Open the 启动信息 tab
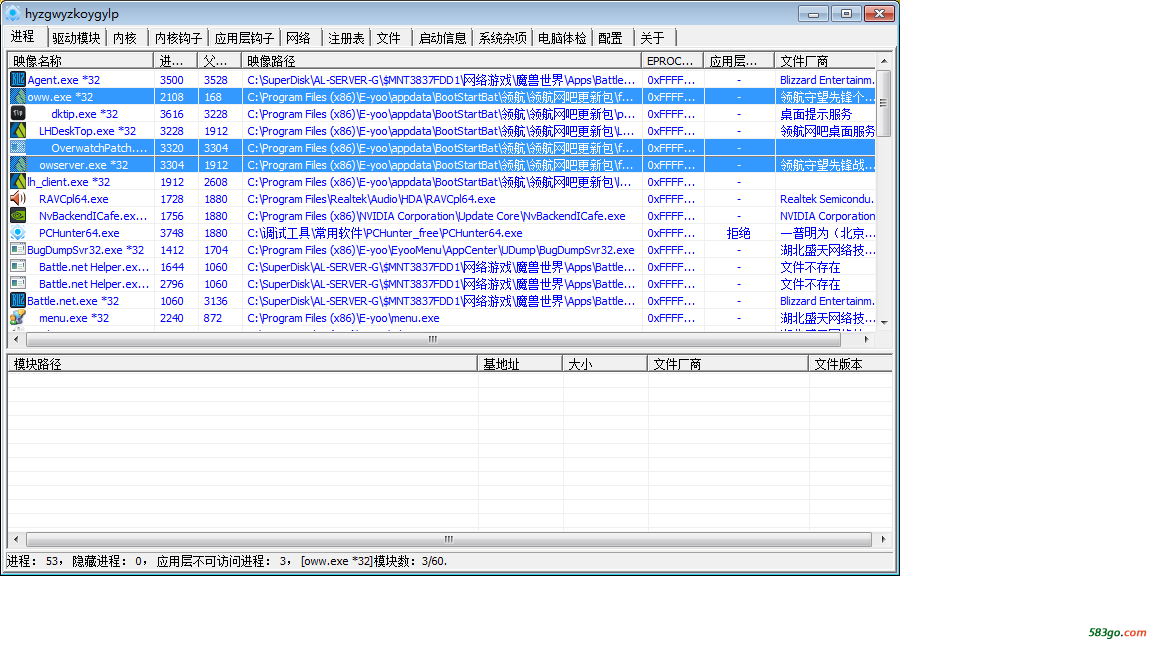1152x648 pixels. point(442,38)
